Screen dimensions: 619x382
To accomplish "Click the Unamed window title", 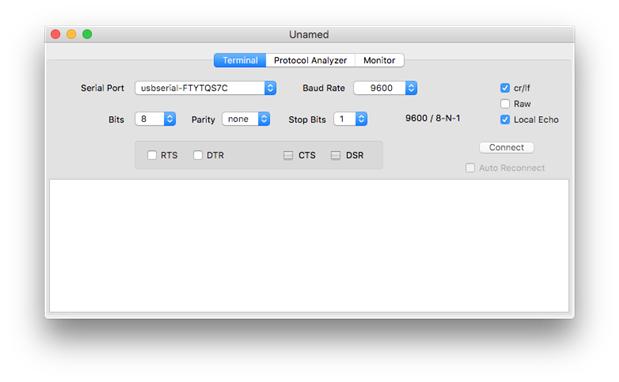I will 309,35.
